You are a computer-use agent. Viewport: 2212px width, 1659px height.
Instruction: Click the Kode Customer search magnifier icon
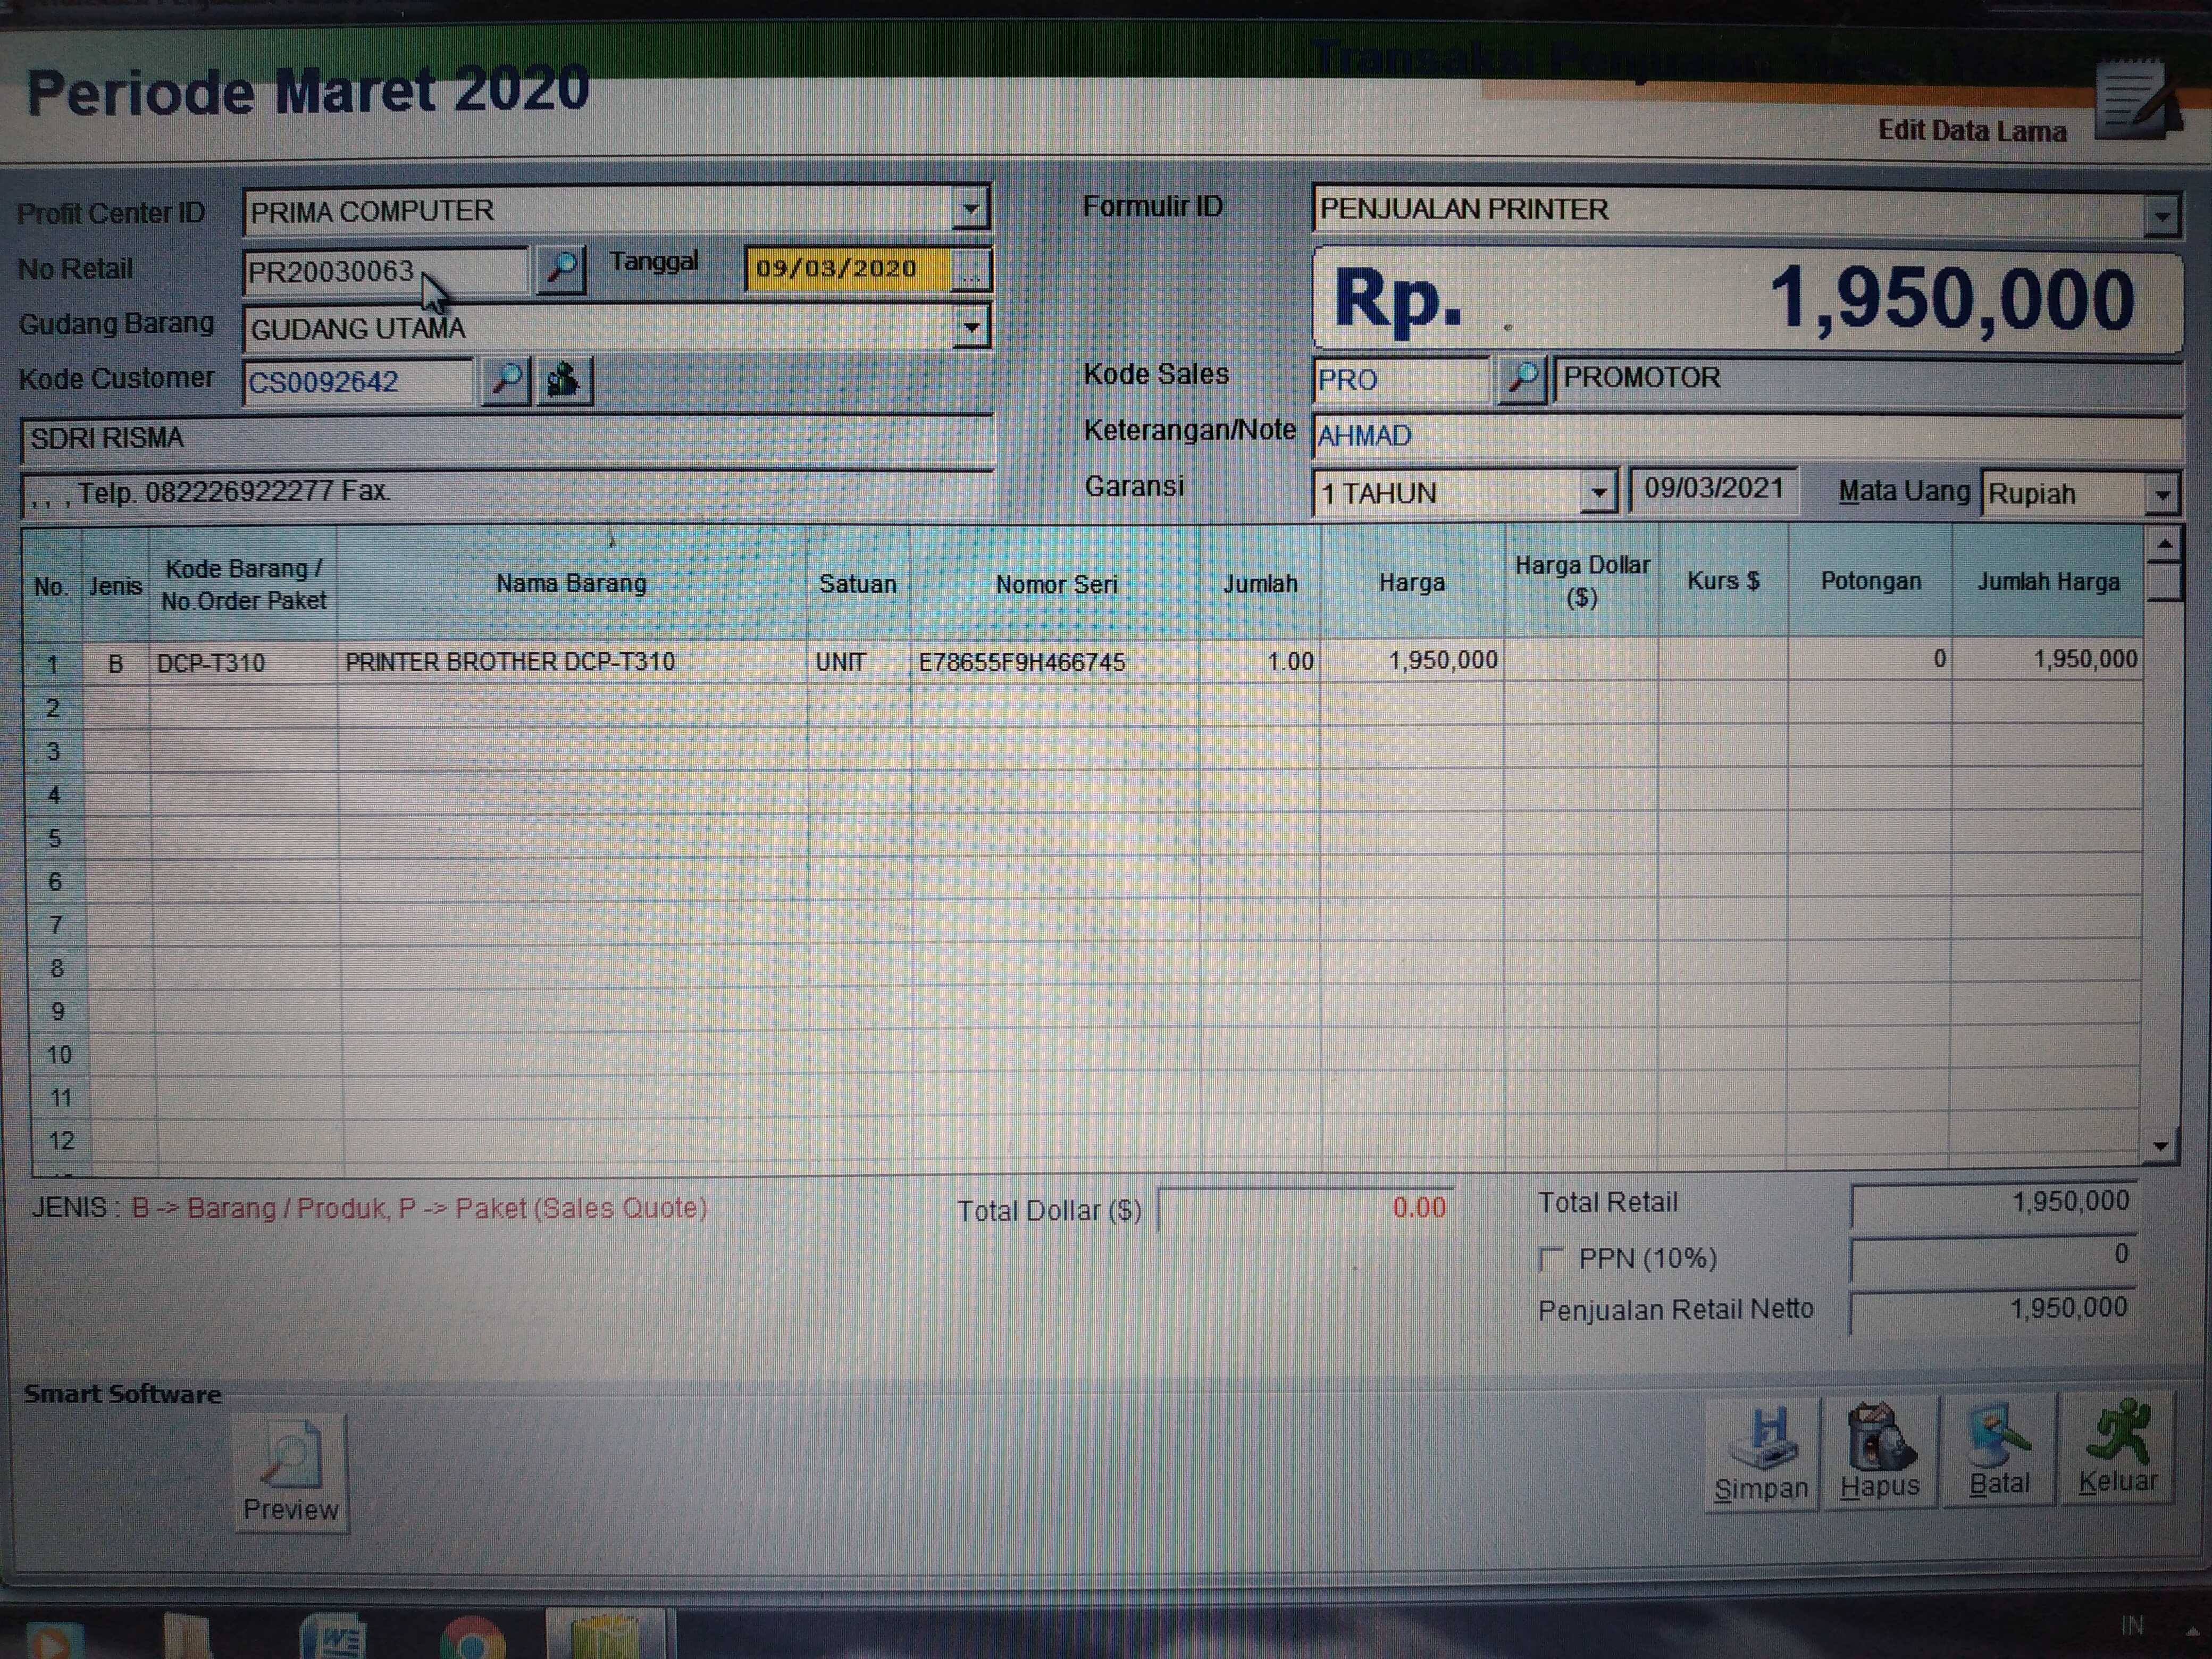click(x=506, y=380)
